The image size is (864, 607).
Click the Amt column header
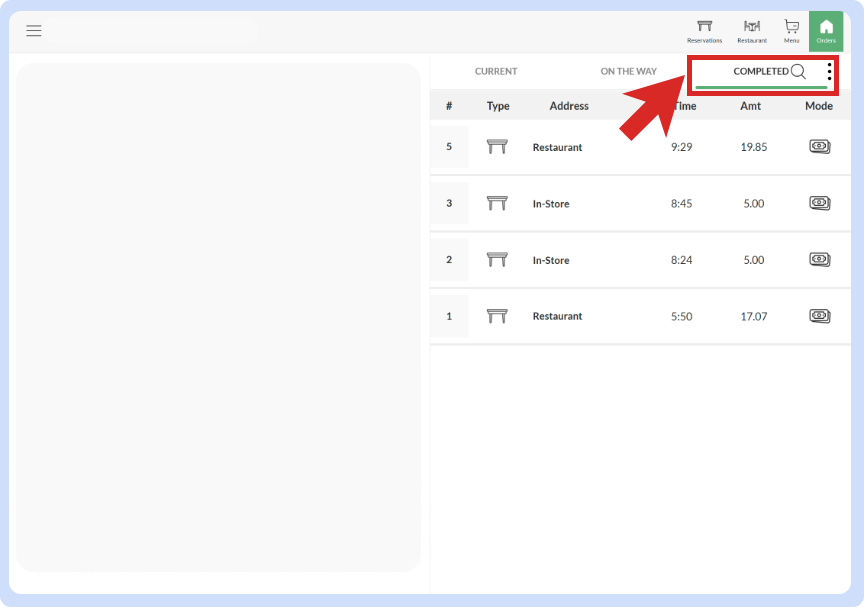point(751,105)
